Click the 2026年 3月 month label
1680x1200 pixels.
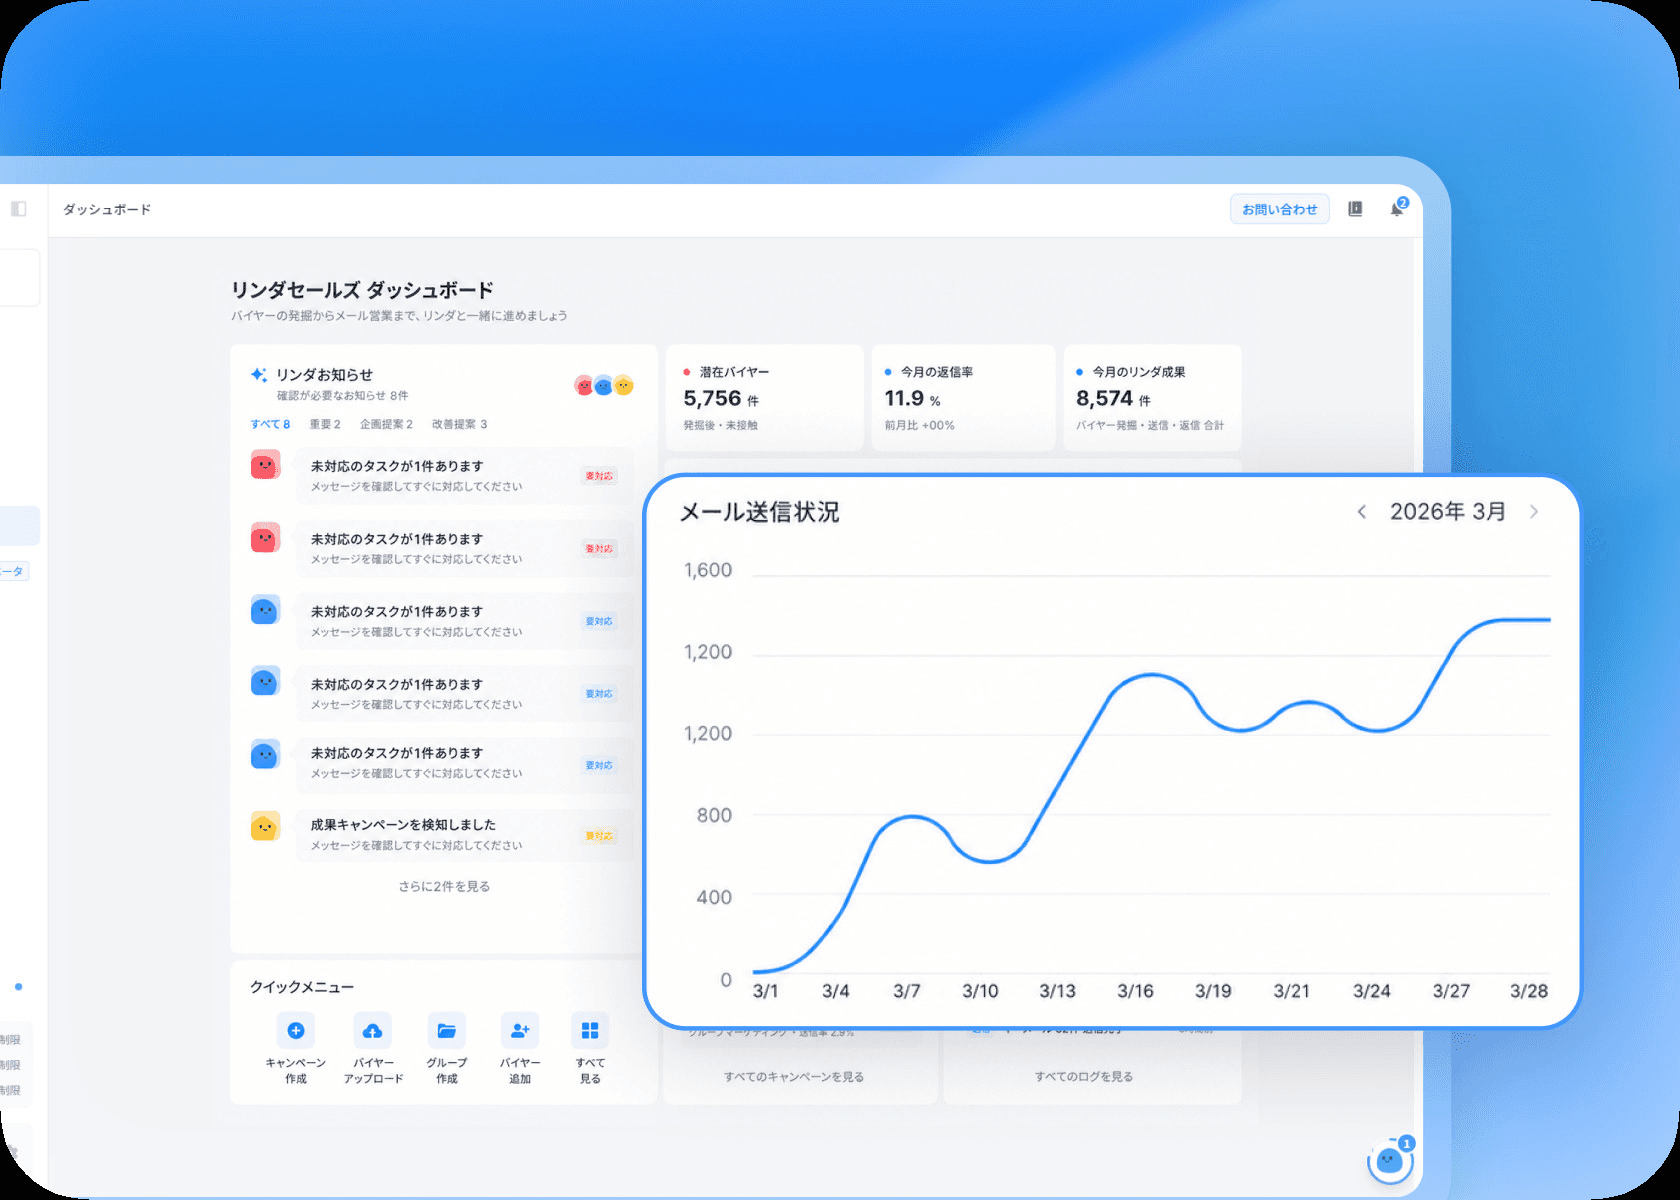click(1448, 512)
